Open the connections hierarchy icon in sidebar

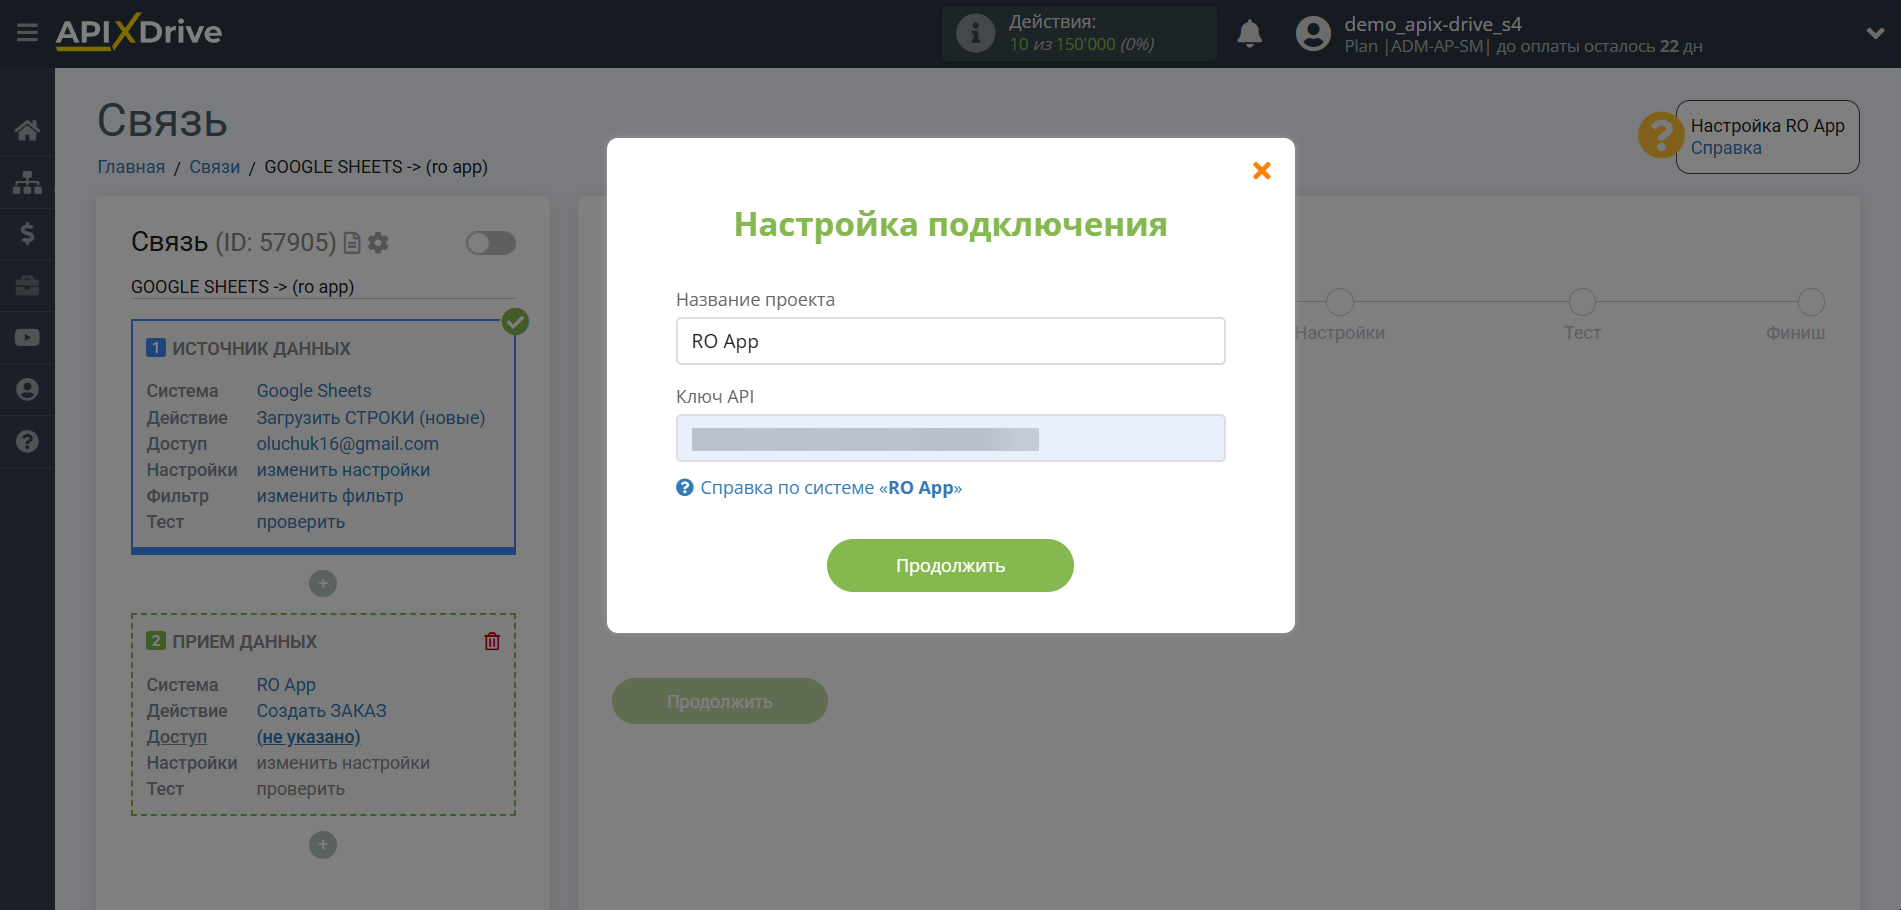(27, 182)
